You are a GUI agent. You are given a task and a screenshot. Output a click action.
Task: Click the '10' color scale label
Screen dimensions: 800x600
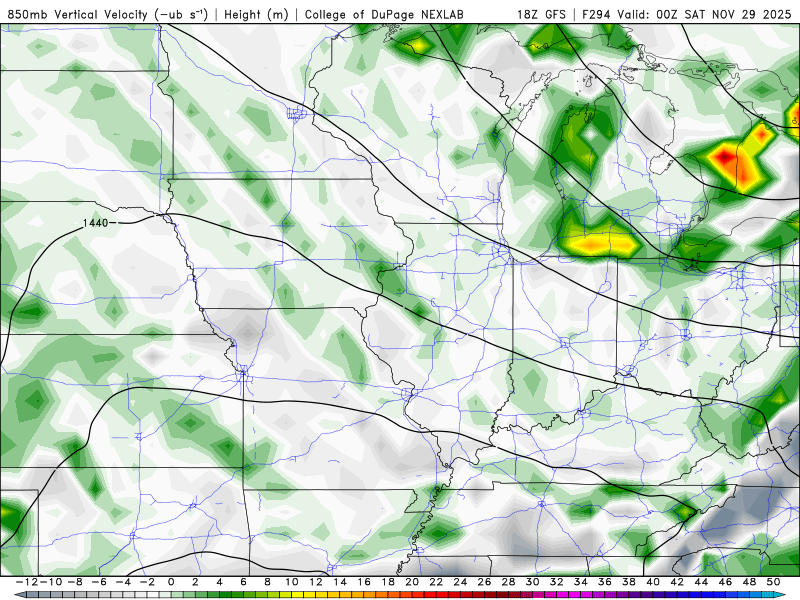(x=291, y=582)
